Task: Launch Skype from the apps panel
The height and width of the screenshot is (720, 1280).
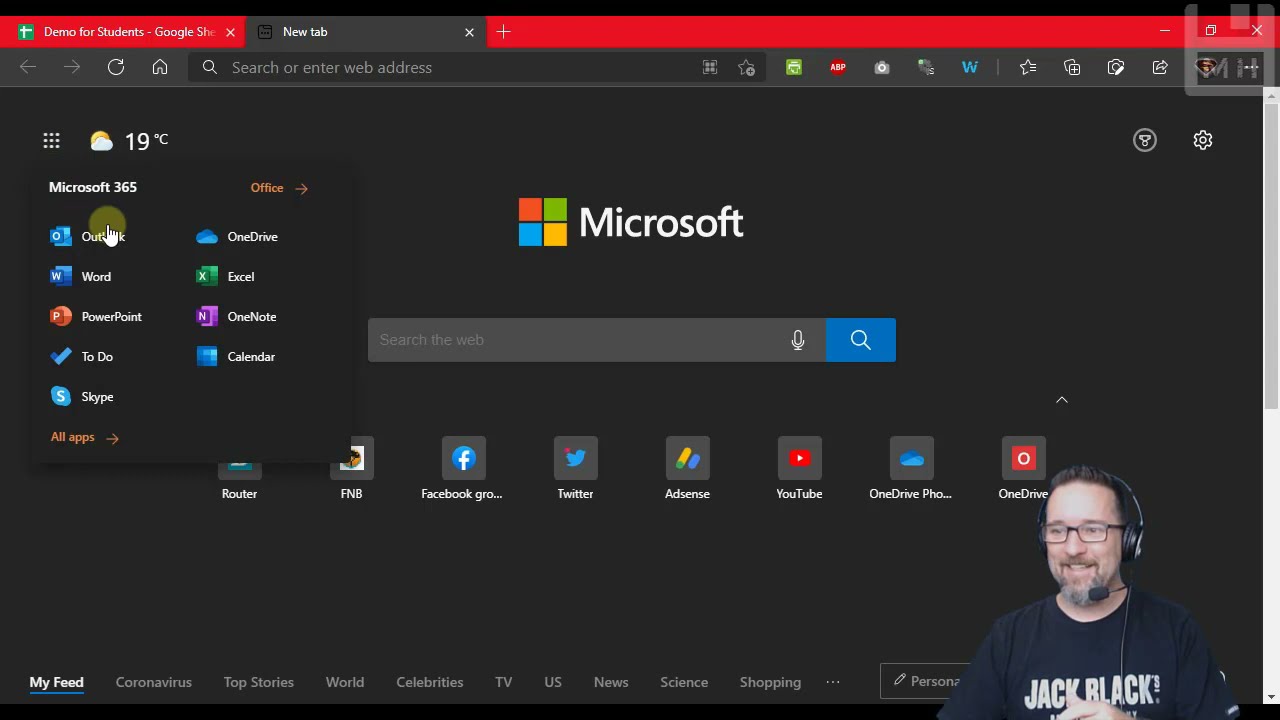Action: pyautogui.click(x=82, y=397)
